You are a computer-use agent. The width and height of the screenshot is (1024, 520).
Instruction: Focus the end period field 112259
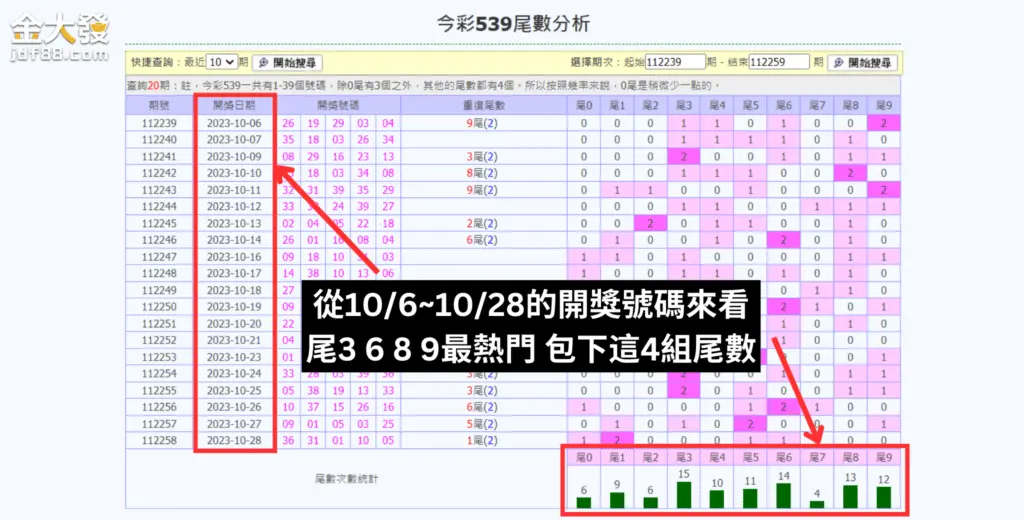pos(779,62)
